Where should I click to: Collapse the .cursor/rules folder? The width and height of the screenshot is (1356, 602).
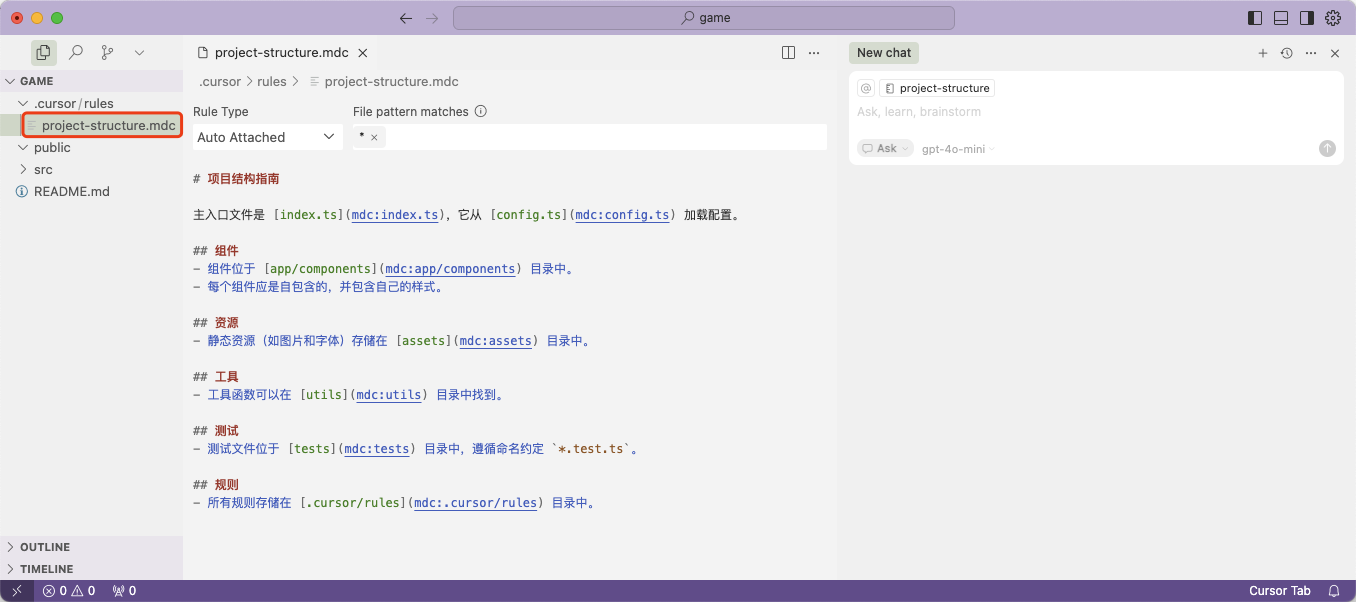pos(91,103)
